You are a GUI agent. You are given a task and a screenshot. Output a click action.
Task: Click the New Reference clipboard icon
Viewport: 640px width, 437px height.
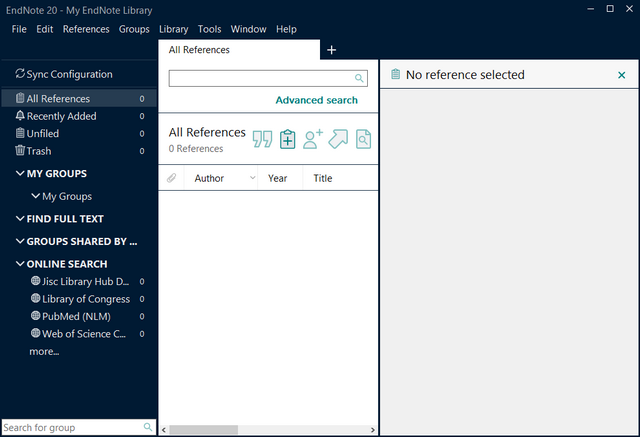point(288,140)
